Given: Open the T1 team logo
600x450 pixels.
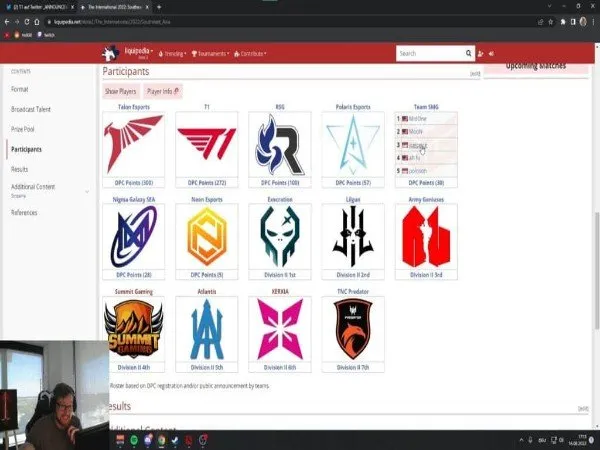Looking at the screenshot, I should click(x=206, y=144).
